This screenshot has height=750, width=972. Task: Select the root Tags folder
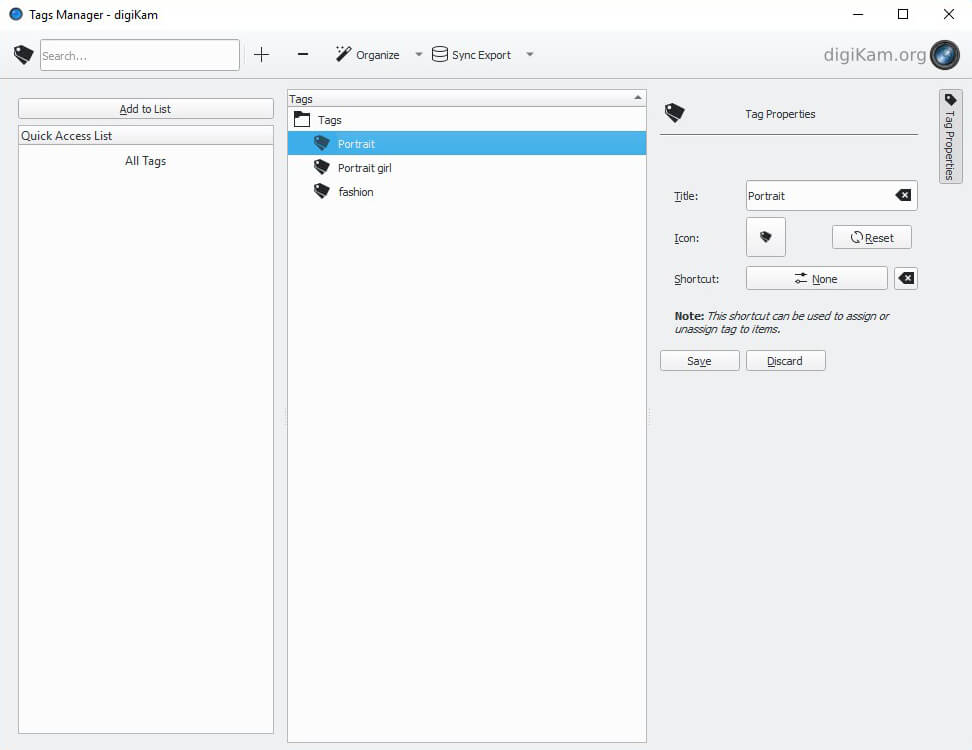tap(329, 120)
